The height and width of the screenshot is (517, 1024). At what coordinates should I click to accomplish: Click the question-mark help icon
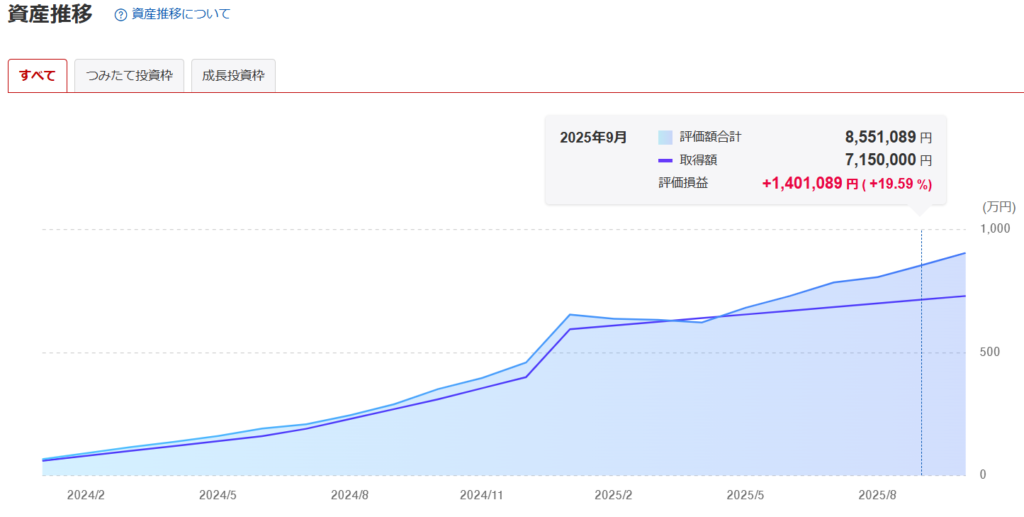tap(121, 15)
